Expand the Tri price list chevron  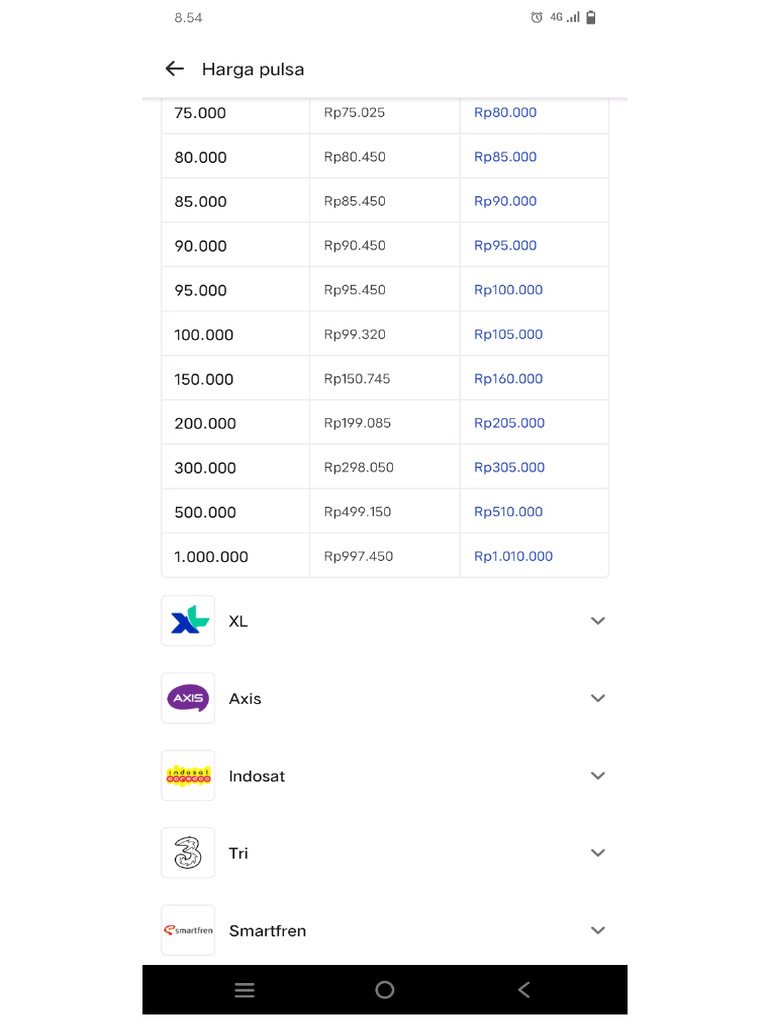pos(598,853)
